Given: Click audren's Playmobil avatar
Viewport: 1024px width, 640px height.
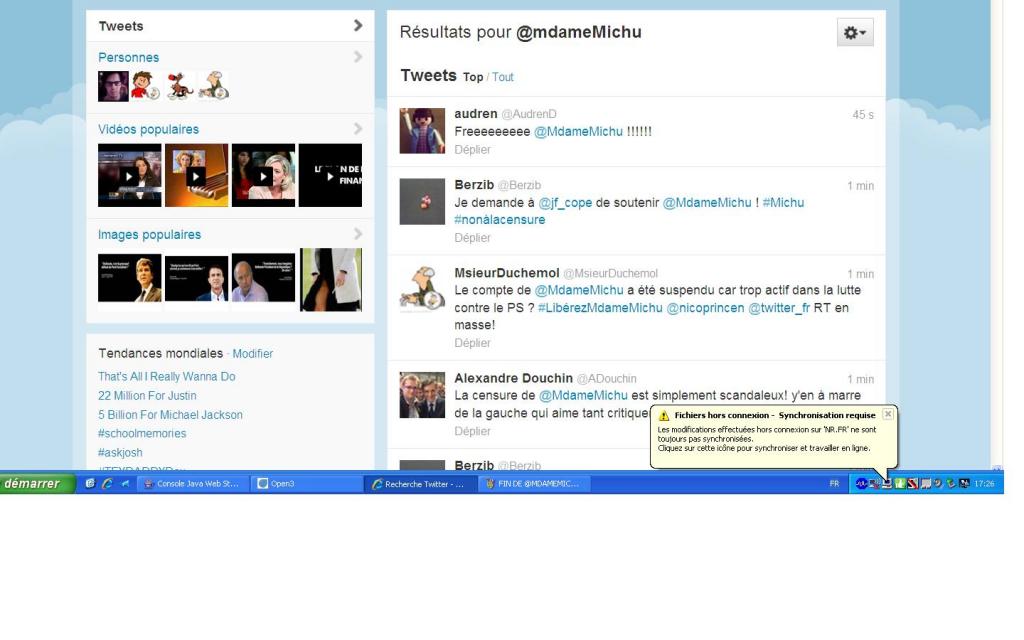Looking at the screenshot, I should [x=422, y=131].
